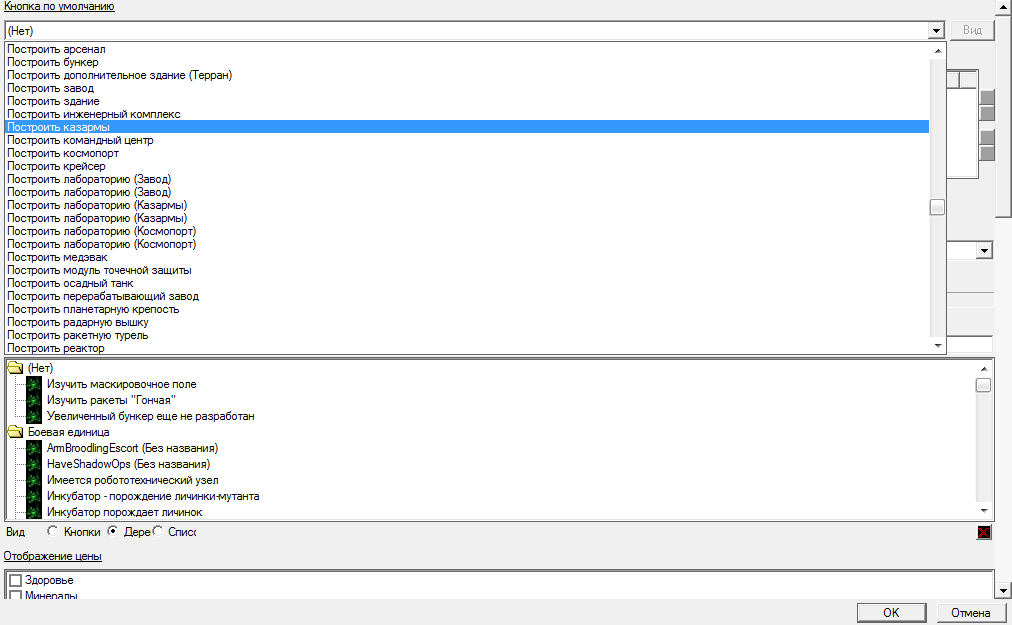Click the icon next to "Изучить ракеты Гончая"
1012x625 pixels.
34,400
